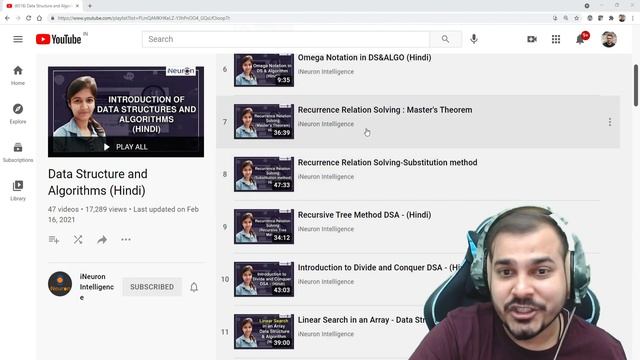Open Library in sidebar
This screenshot has width=640, height=360.
[x=18, y=191]
